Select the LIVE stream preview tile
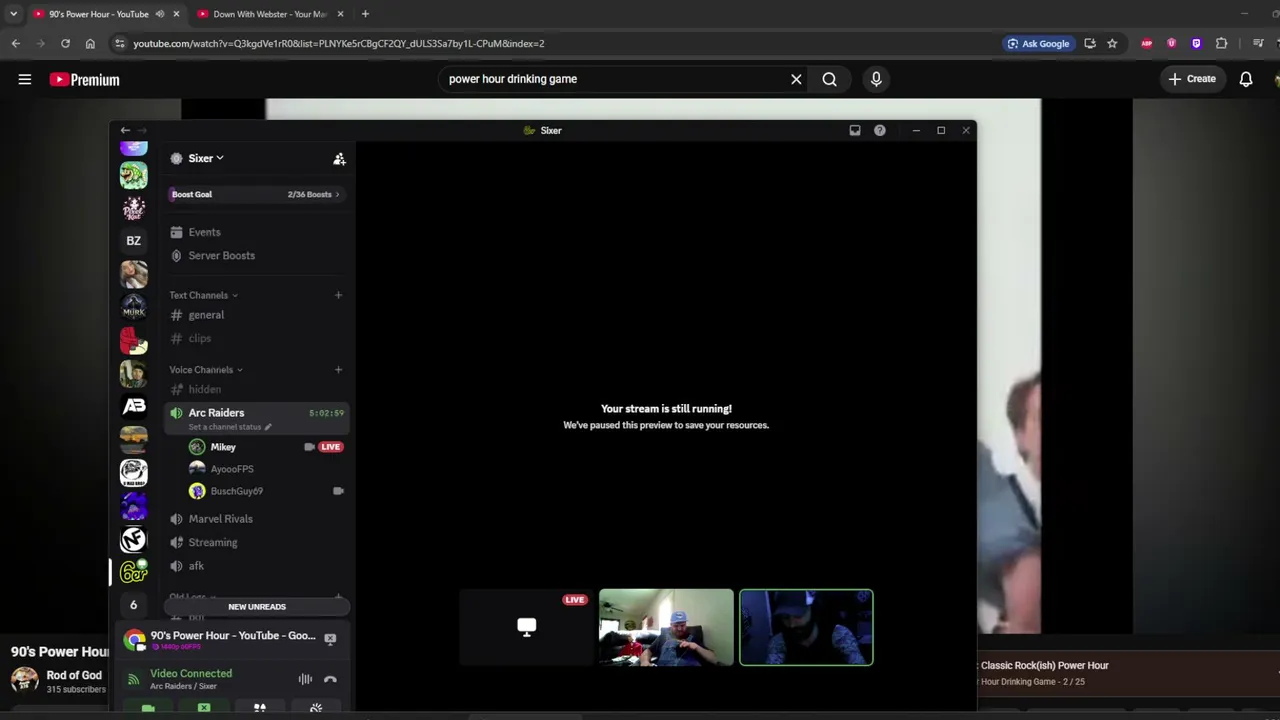The image size is (1280, 720). (527, 627)
